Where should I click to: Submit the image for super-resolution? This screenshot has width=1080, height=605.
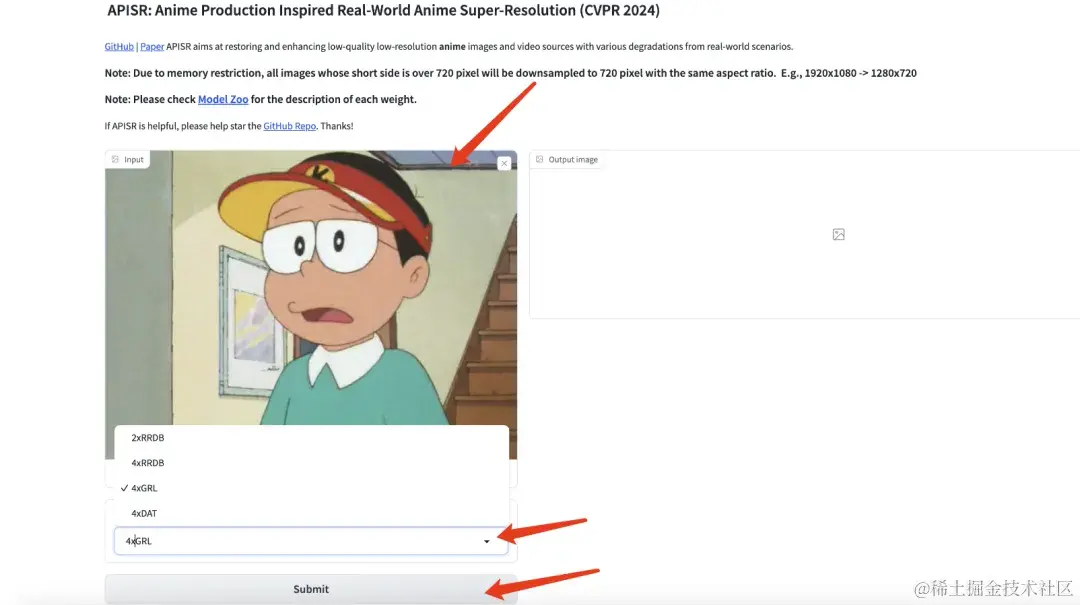click(311, 589)
